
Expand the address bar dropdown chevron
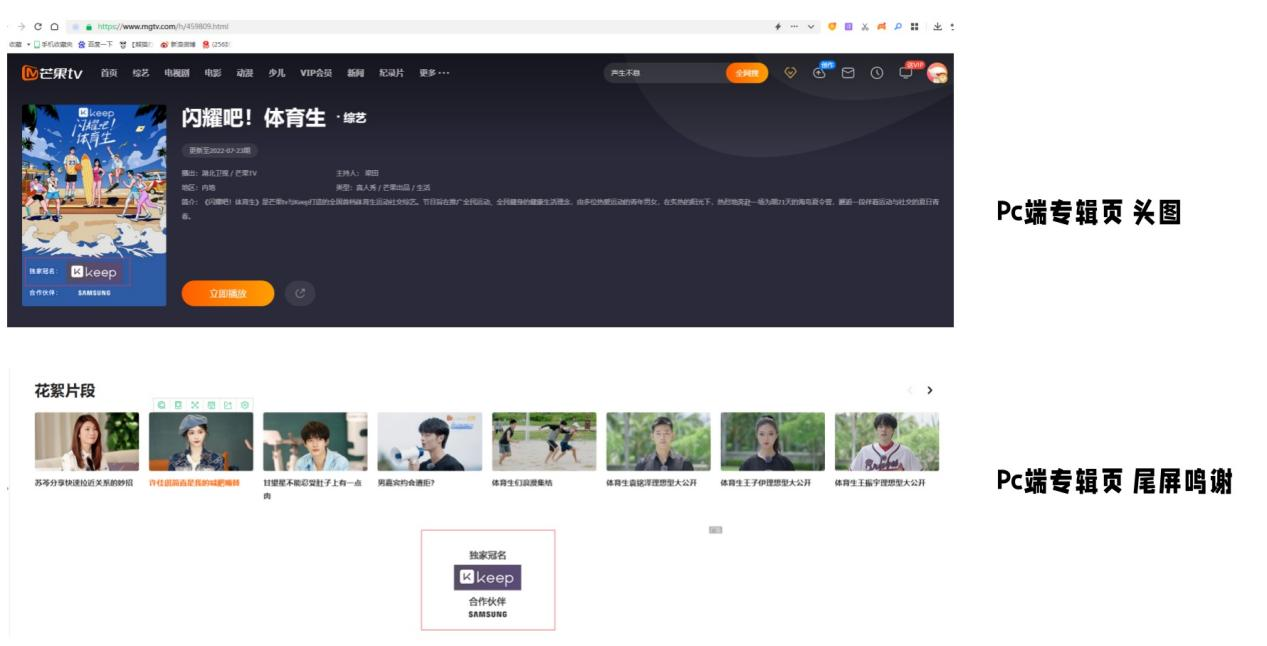[x=811, y=26]
